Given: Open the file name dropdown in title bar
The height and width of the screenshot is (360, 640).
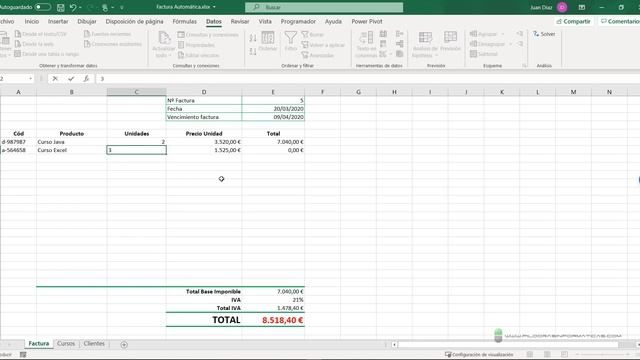Looking at the screenshot, I should [x=214, y=7].
